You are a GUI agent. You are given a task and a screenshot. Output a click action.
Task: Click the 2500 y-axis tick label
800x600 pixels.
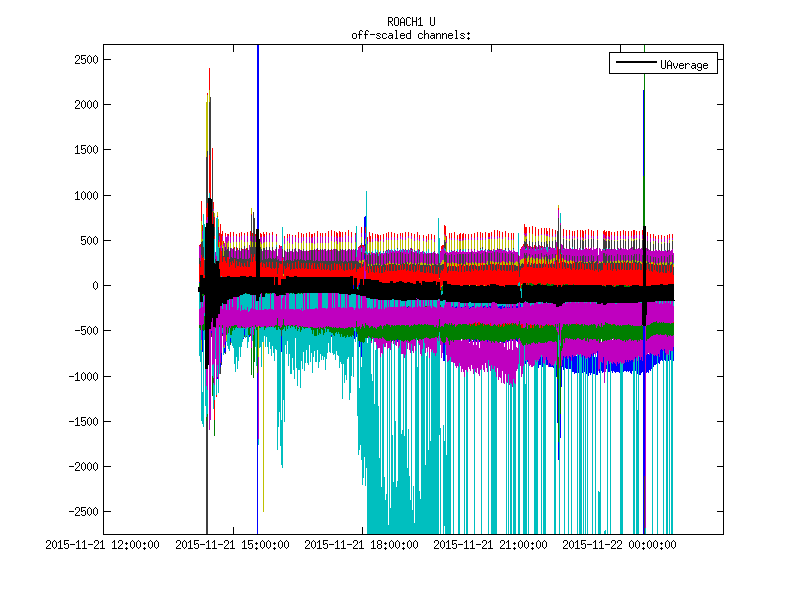[84, 60]
